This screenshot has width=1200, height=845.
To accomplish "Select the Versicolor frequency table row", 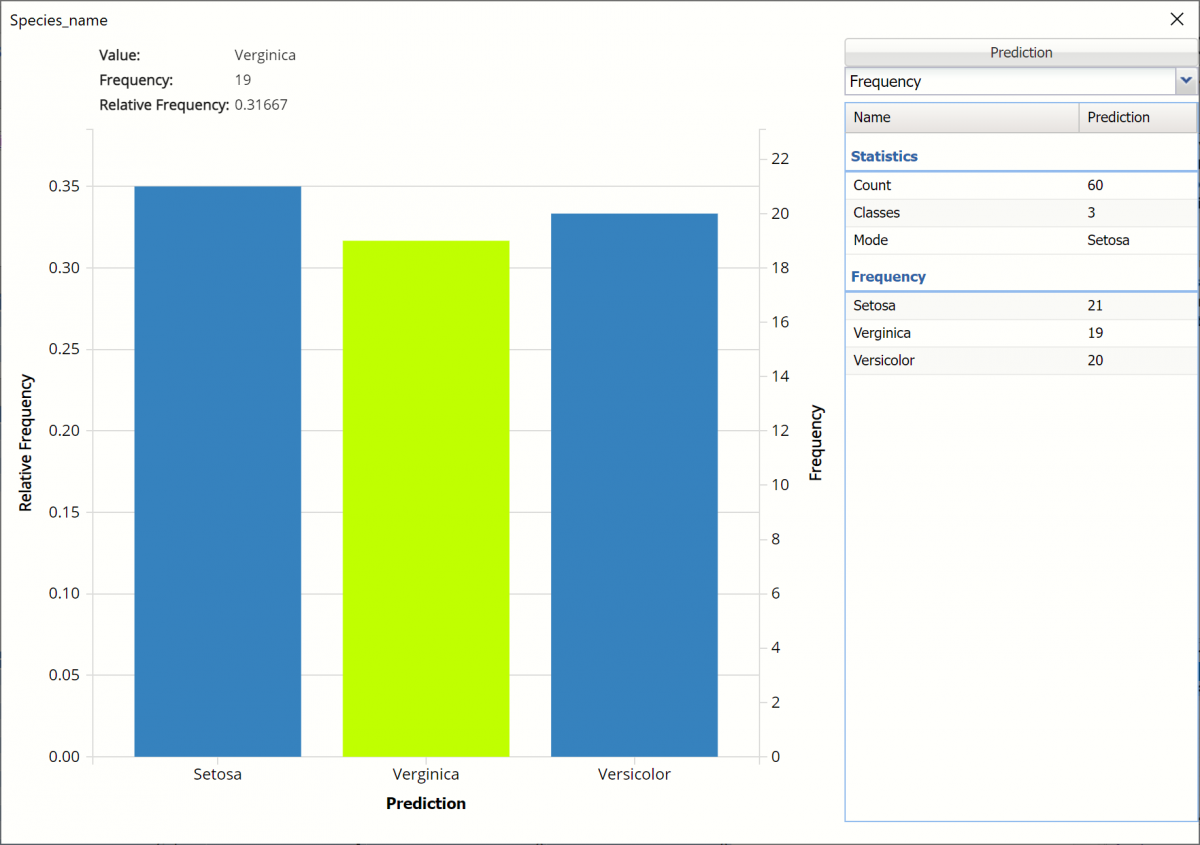I will (x=1020, y=360).
